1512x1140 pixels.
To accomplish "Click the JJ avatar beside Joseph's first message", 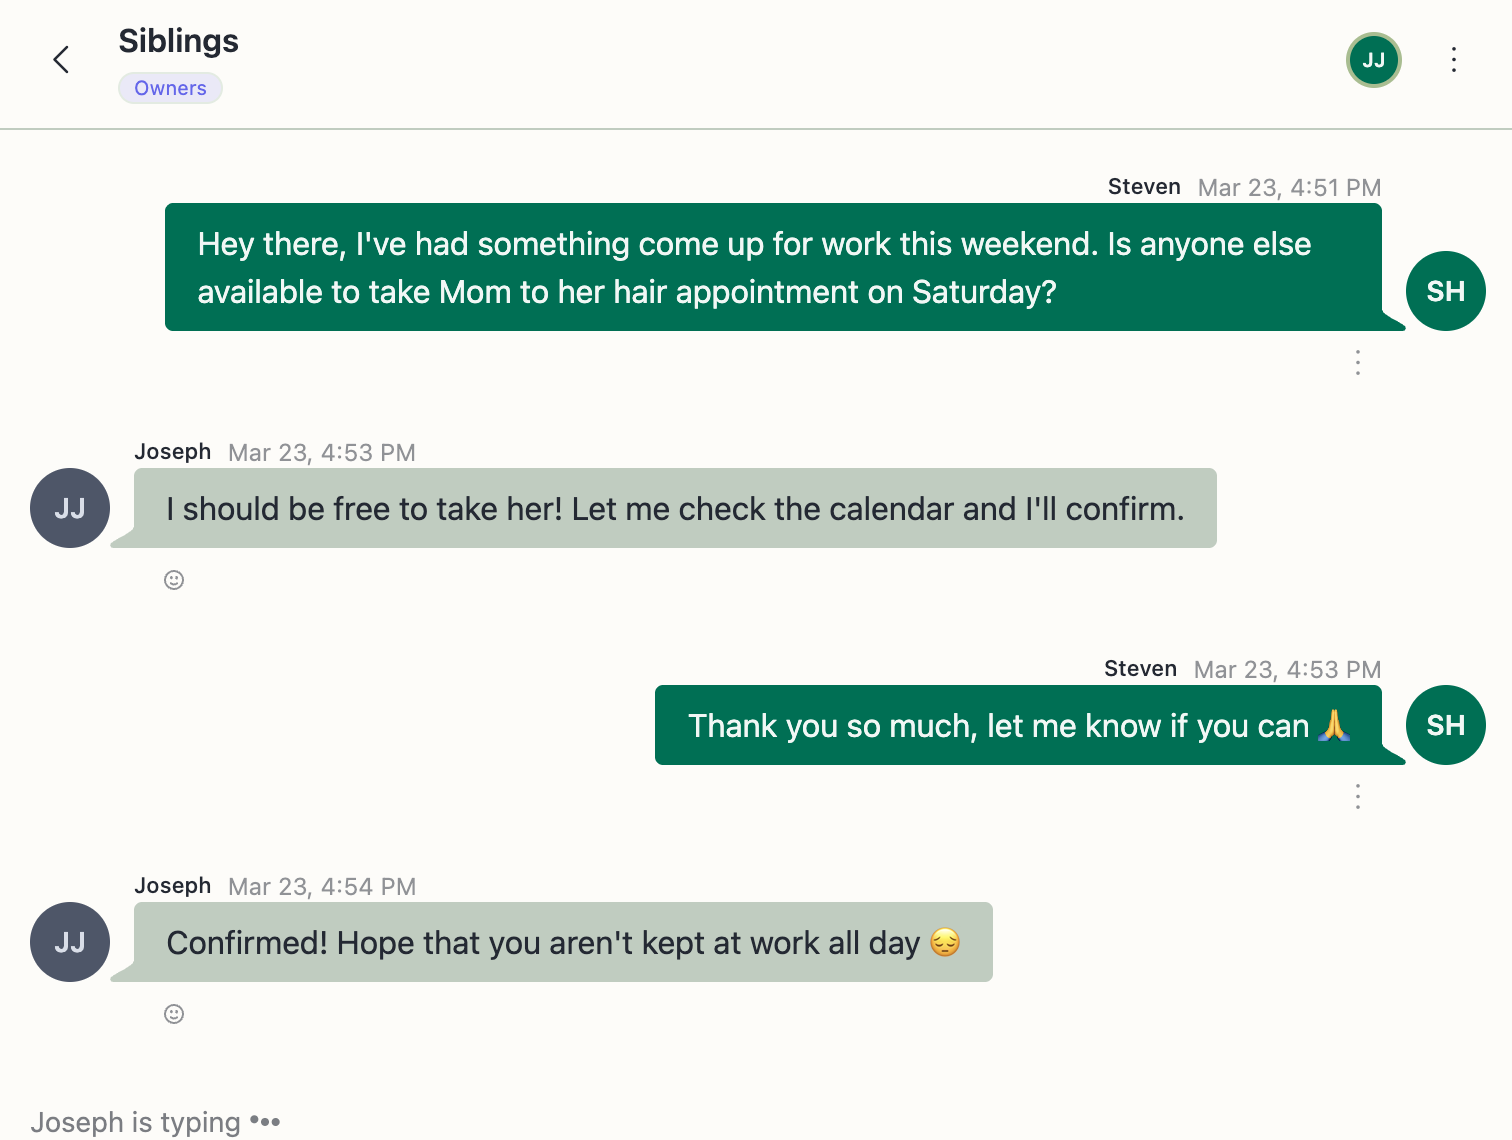I will point(69,508).
